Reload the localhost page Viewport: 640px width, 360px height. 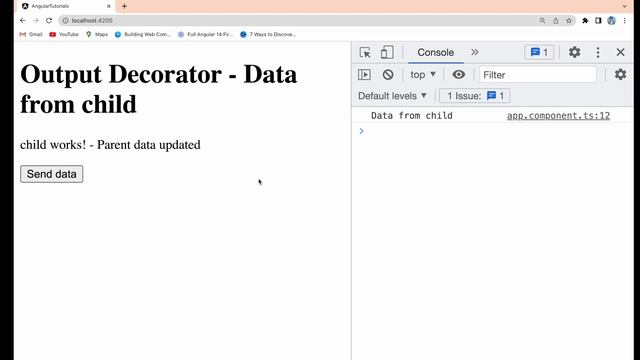(x=49, y=20)
